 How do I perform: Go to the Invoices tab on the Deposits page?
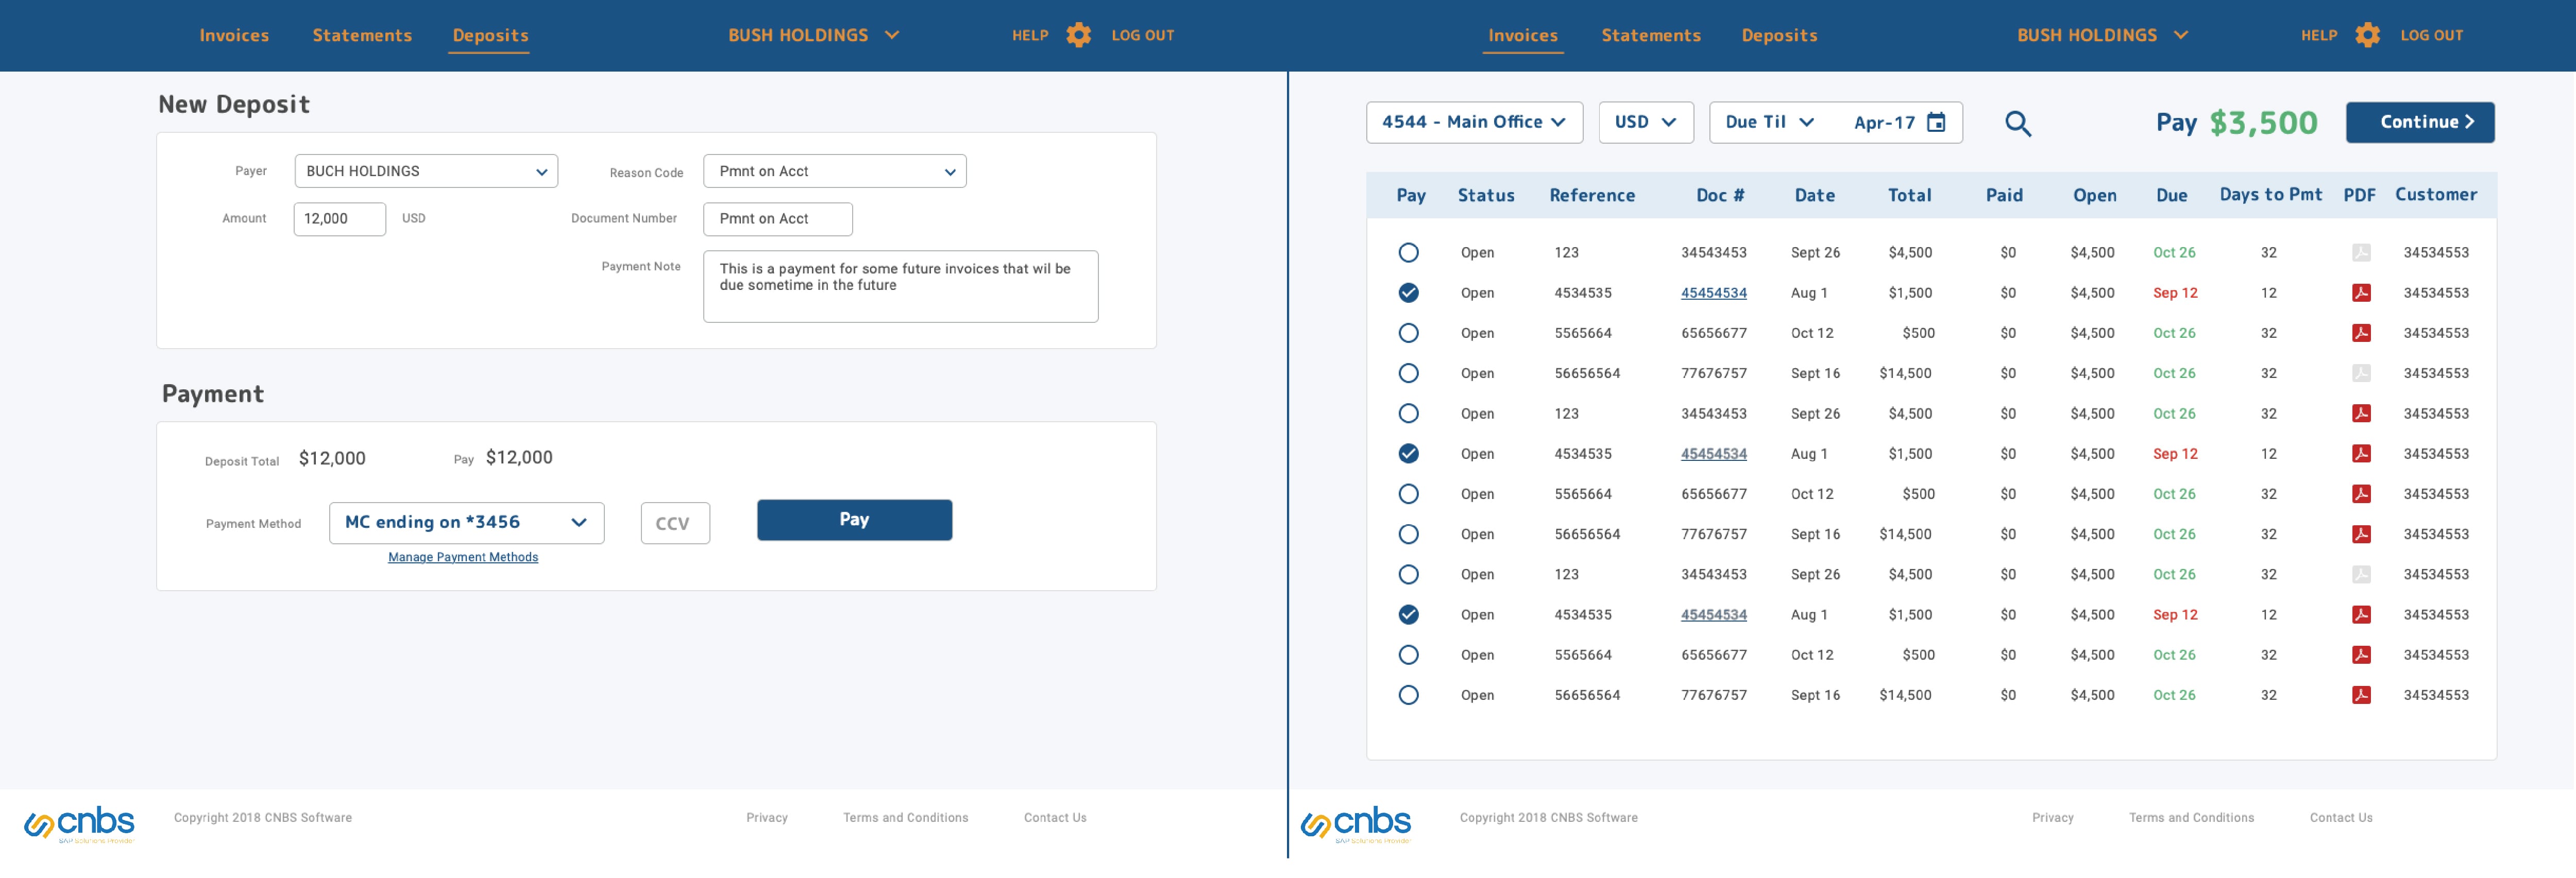234,34
